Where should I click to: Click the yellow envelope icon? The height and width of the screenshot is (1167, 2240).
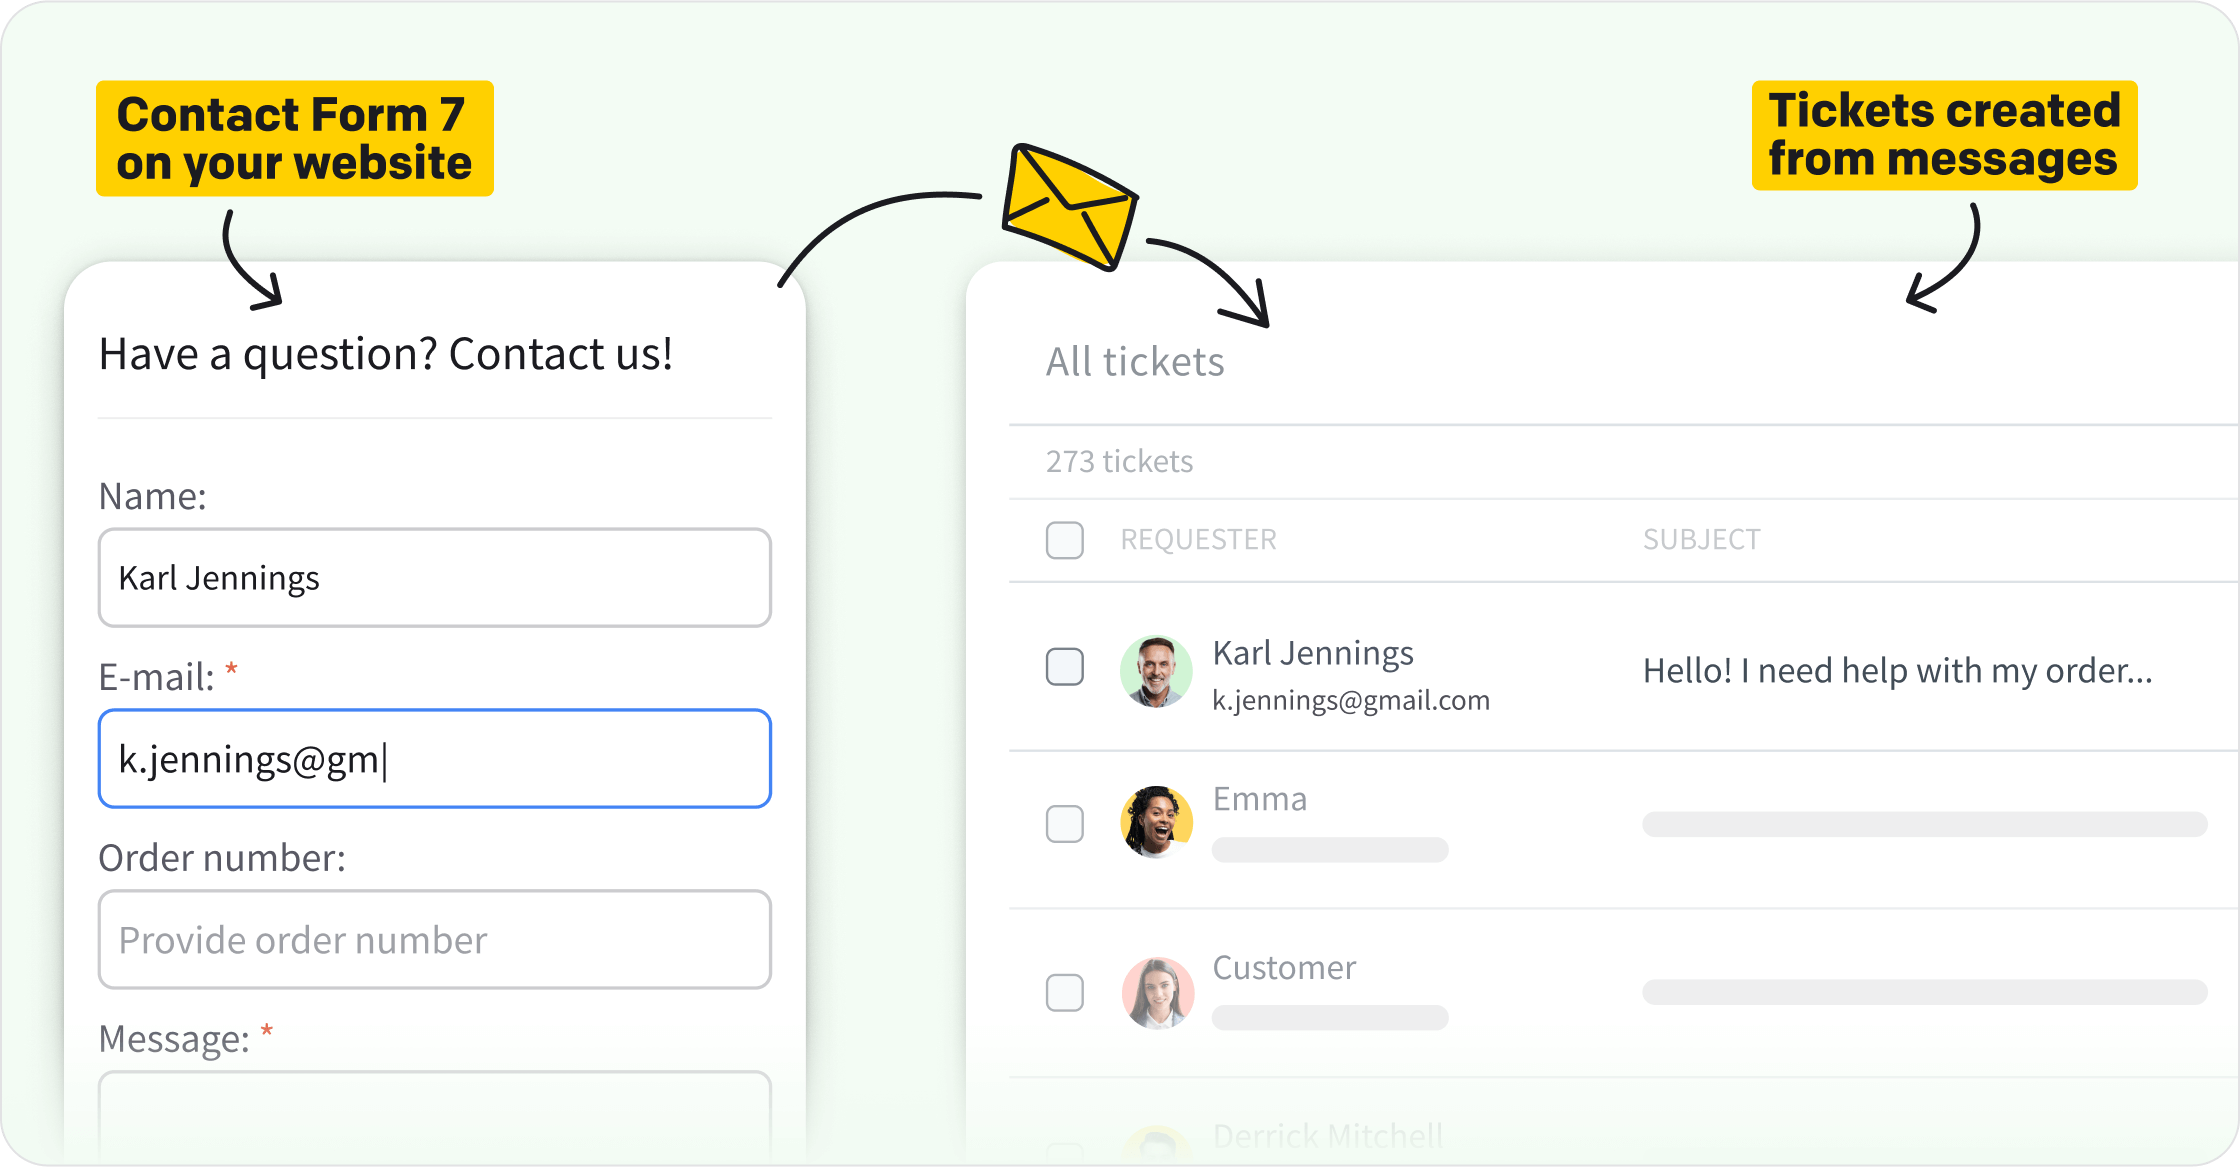pyautogui.click(x=1069, y=208)
